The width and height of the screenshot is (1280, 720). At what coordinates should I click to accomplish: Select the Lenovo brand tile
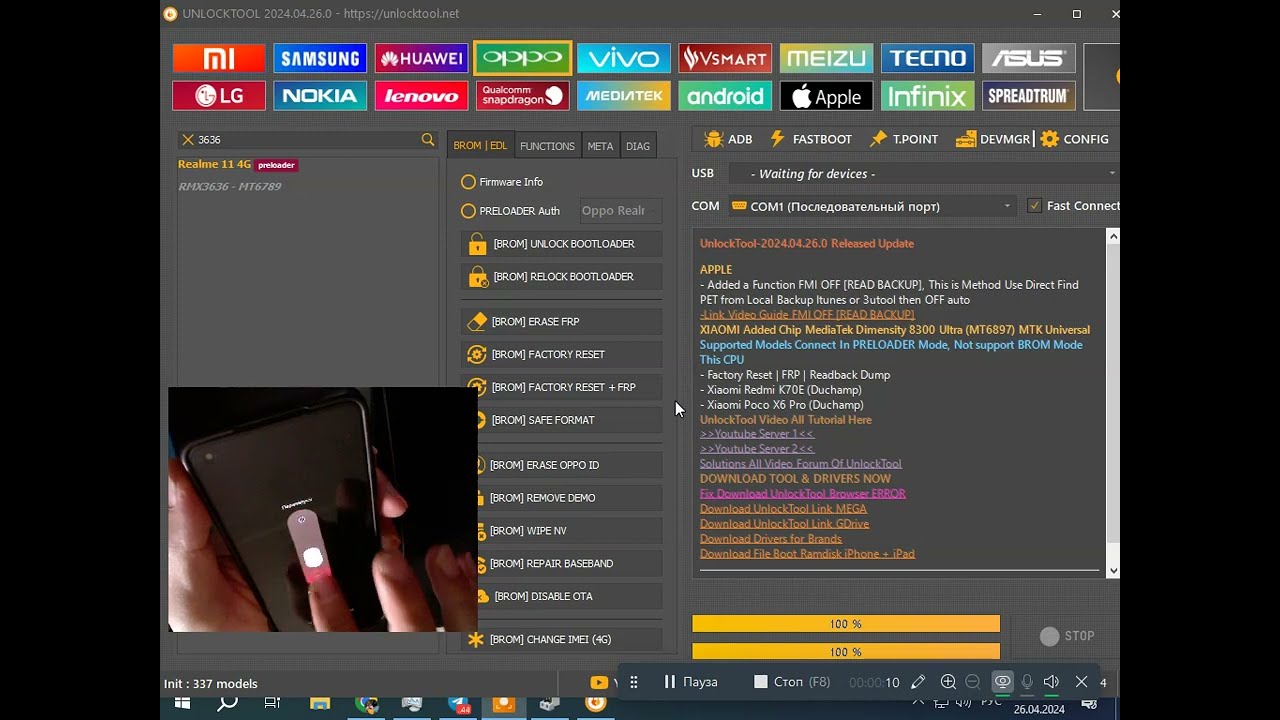(421, 96)
